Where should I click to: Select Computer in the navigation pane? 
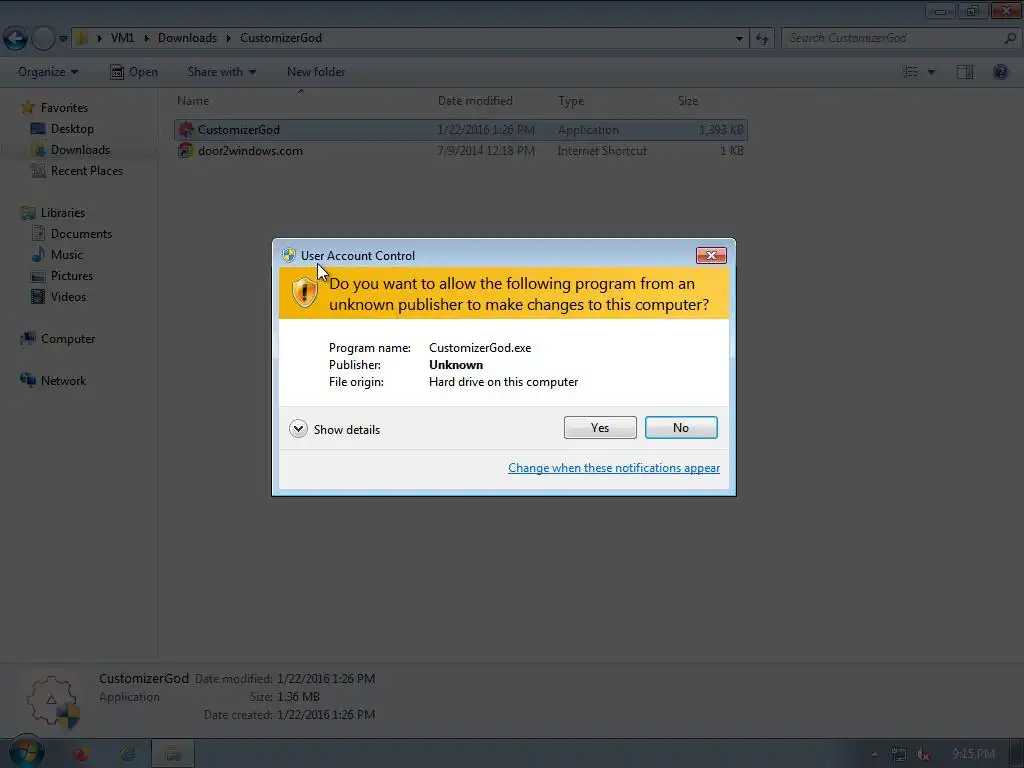point(68,339)
